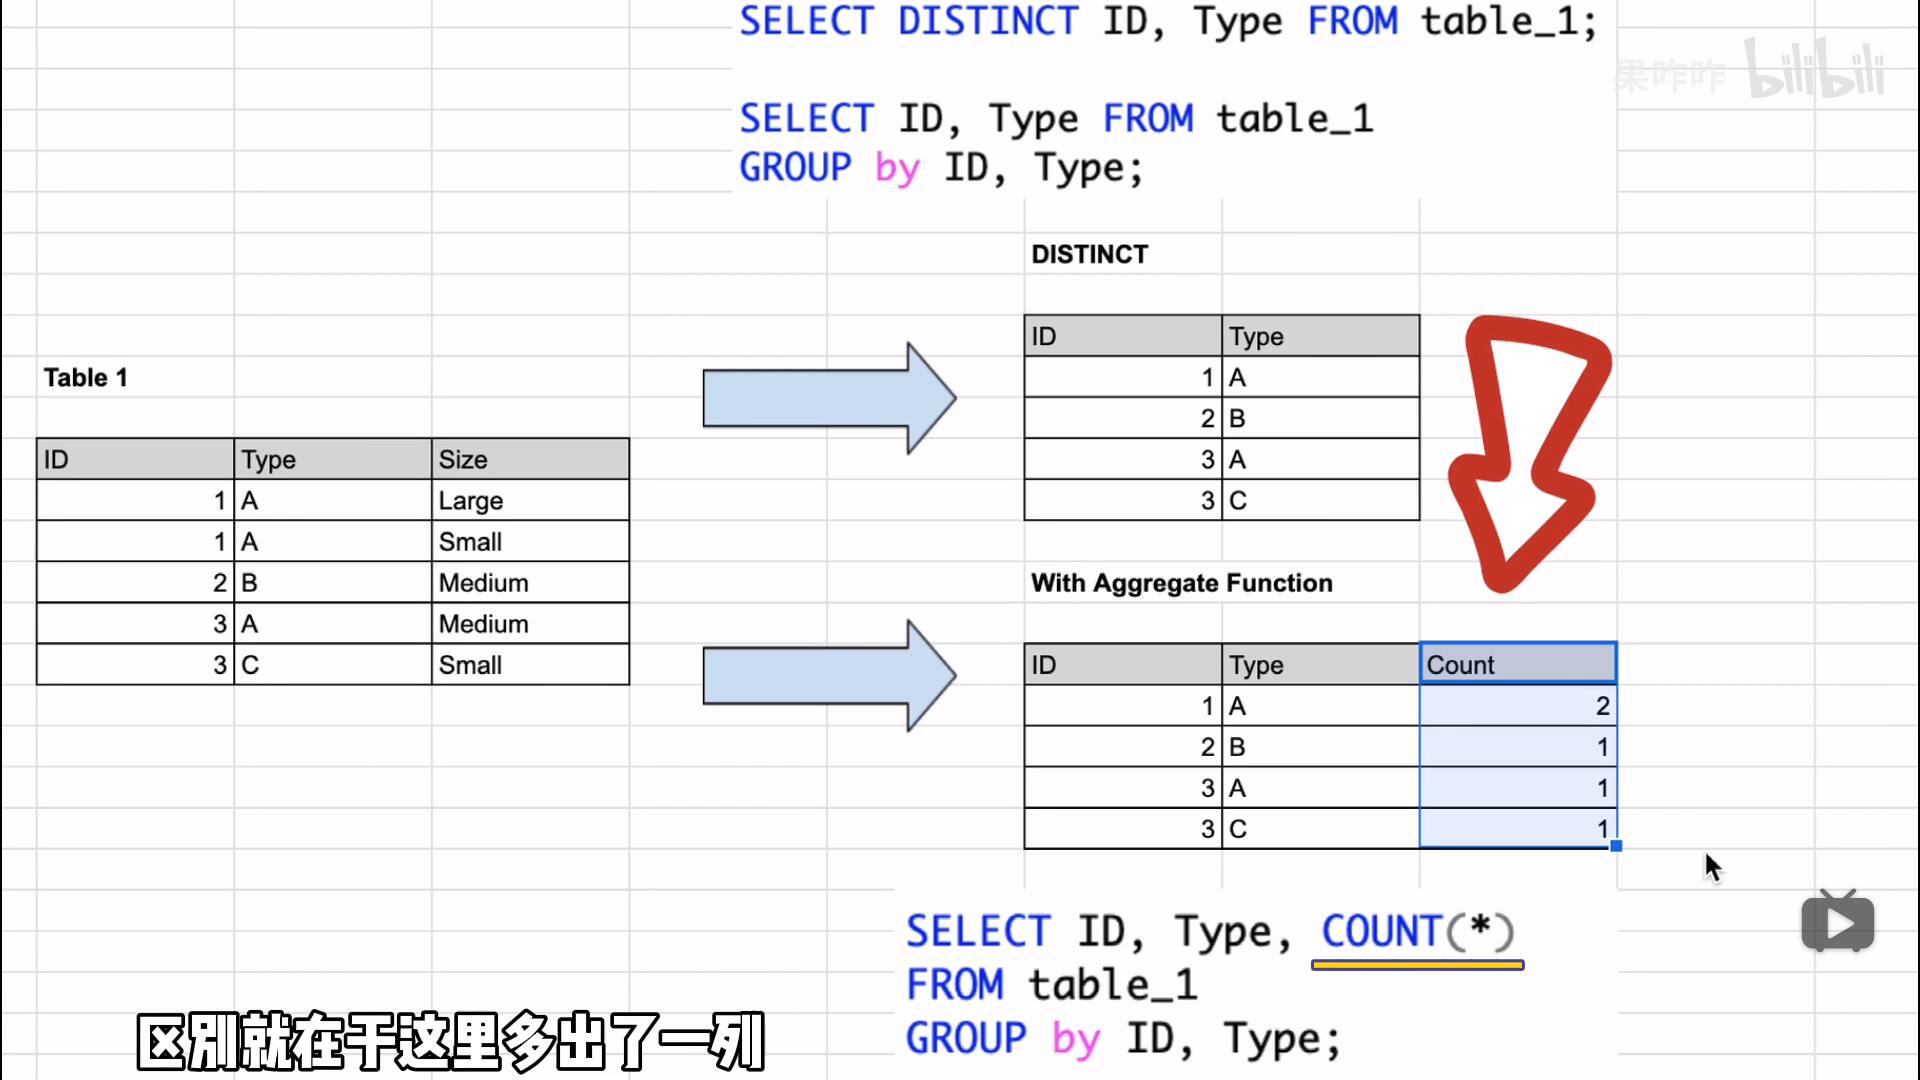Click the blue fill handle on Count column
Viewport: 1920px width, 1080px height.
(x=1616, y=846)
